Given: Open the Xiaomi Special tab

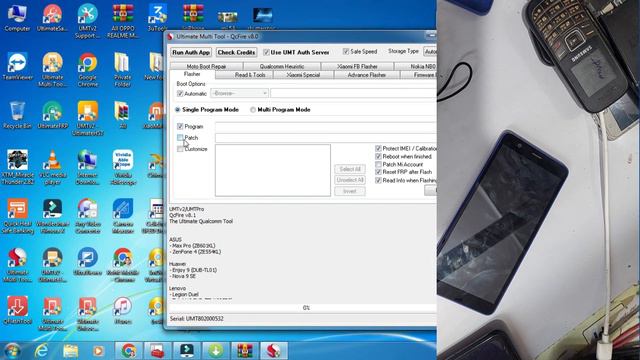Looking at the screenshot, I should [303, 75].
